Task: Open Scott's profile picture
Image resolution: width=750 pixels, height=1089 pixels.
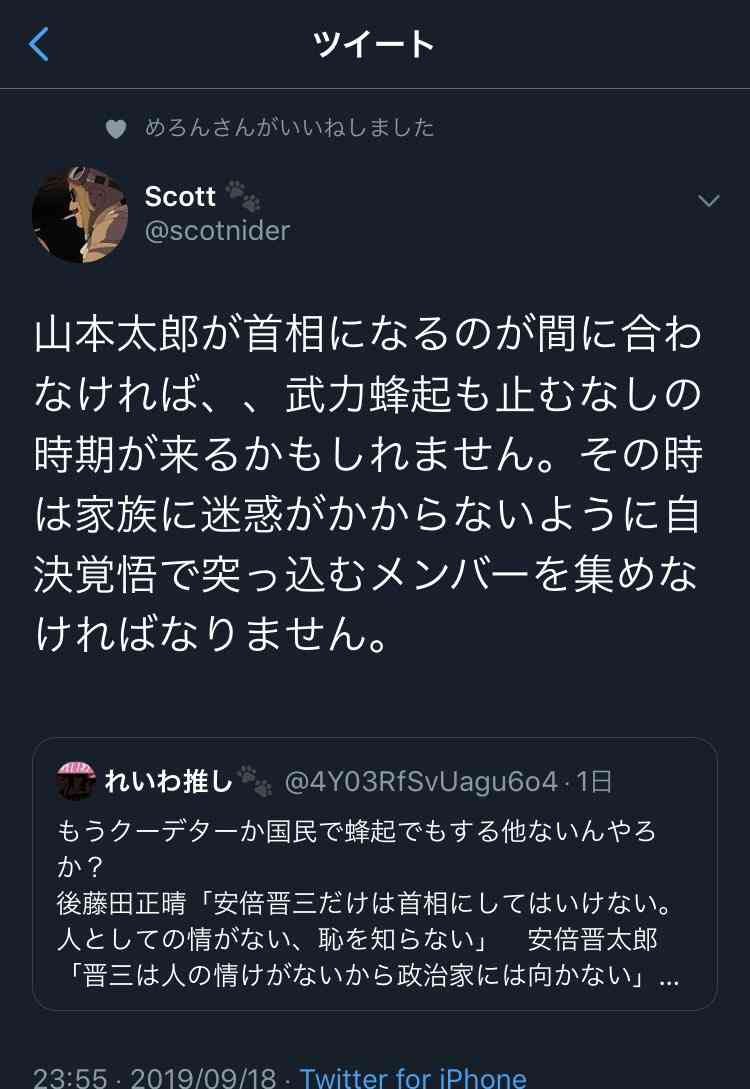Action: click(80, 215)
